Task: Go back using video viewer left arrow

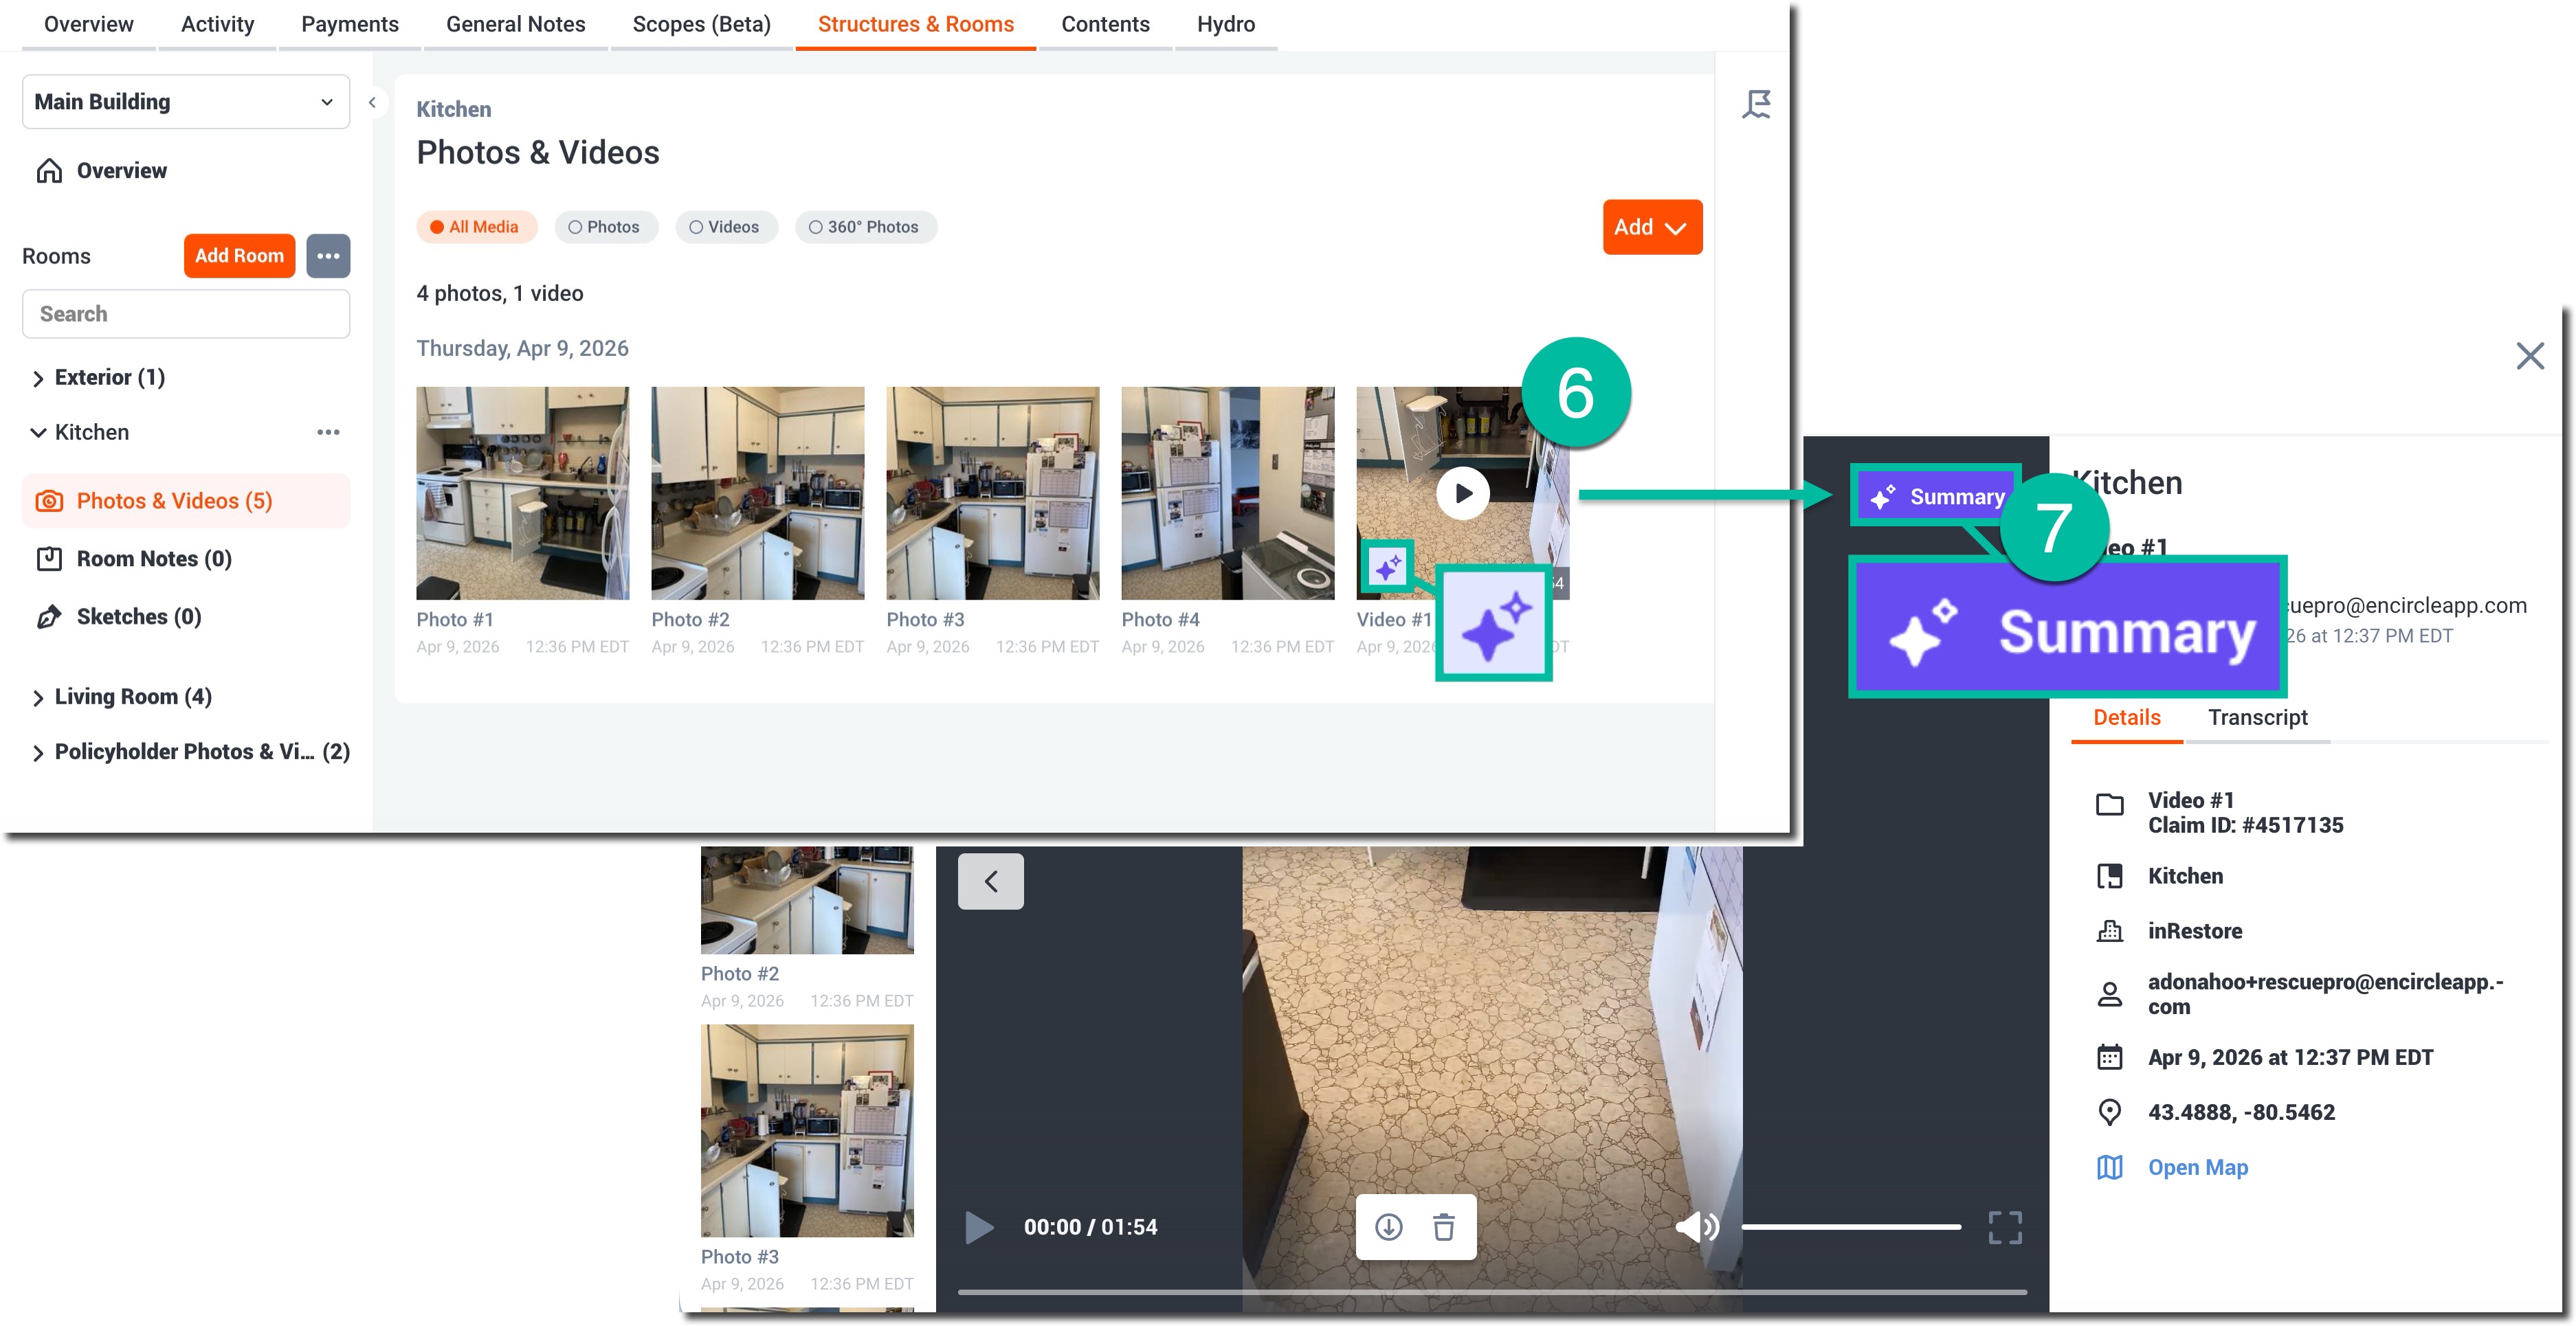Action: (x=990, y=881)
